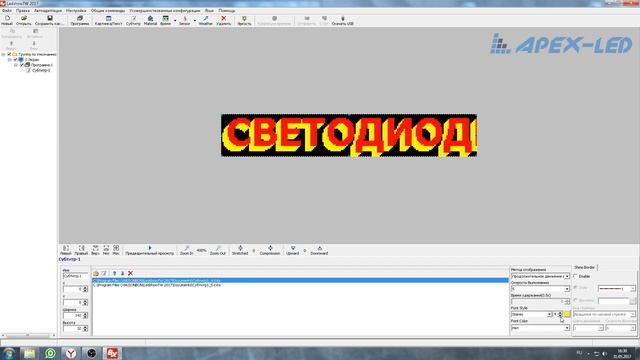
Task: Click the edit icon above the file list
Action: pyautogui.click(x=104, y=273)
